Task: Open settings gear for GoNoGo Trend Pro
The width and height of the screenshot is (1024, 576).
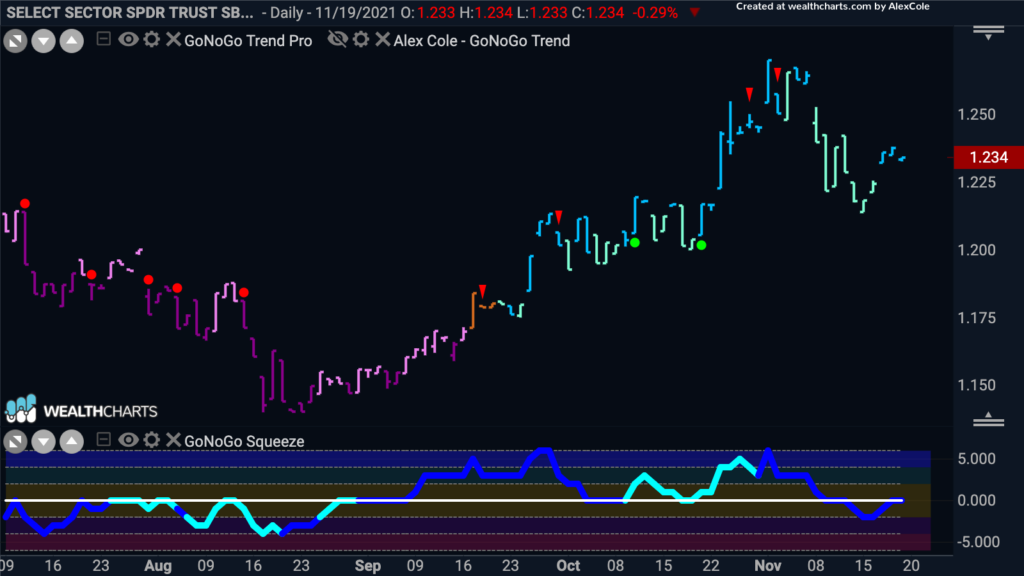Action: tap(152, 39)
